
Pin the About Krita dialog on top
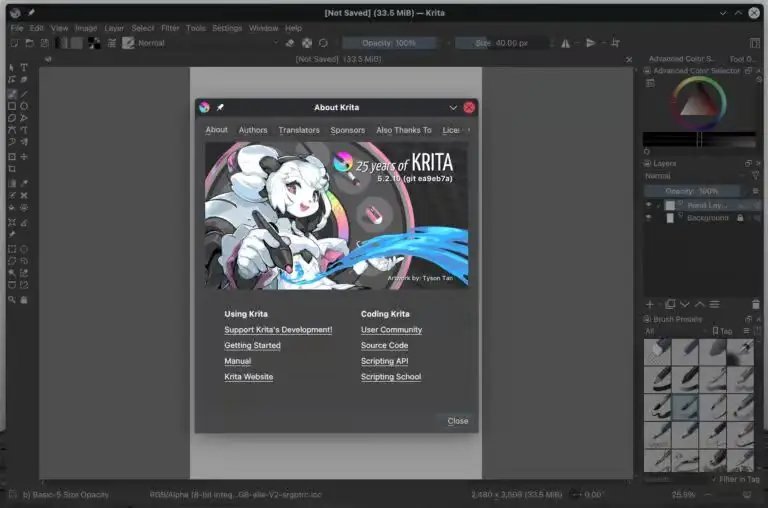pos(220,107)
